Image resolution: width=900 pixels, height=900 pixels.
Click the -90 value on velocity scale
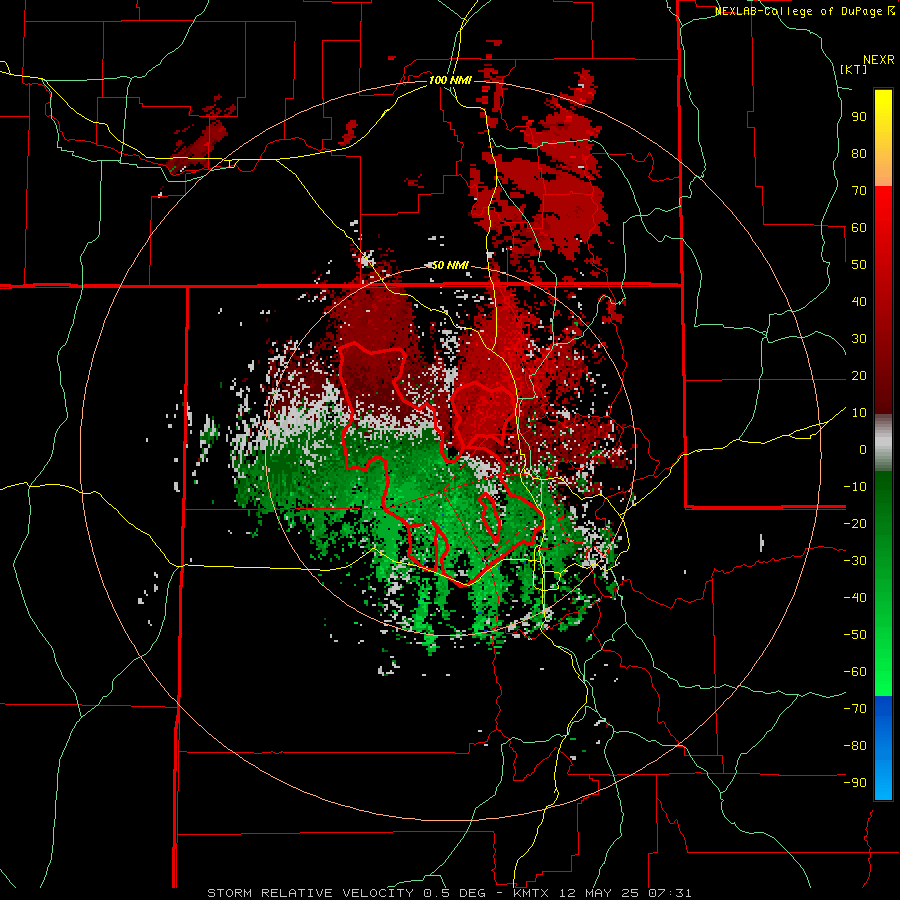[855, 783]
